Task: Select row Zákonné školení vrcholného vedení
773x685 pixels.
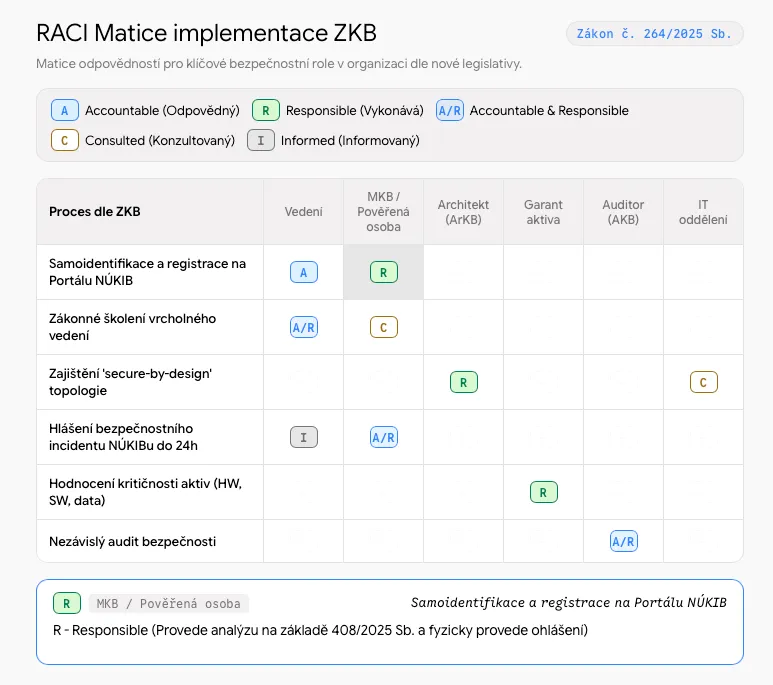Action: (x=390, y=327)
